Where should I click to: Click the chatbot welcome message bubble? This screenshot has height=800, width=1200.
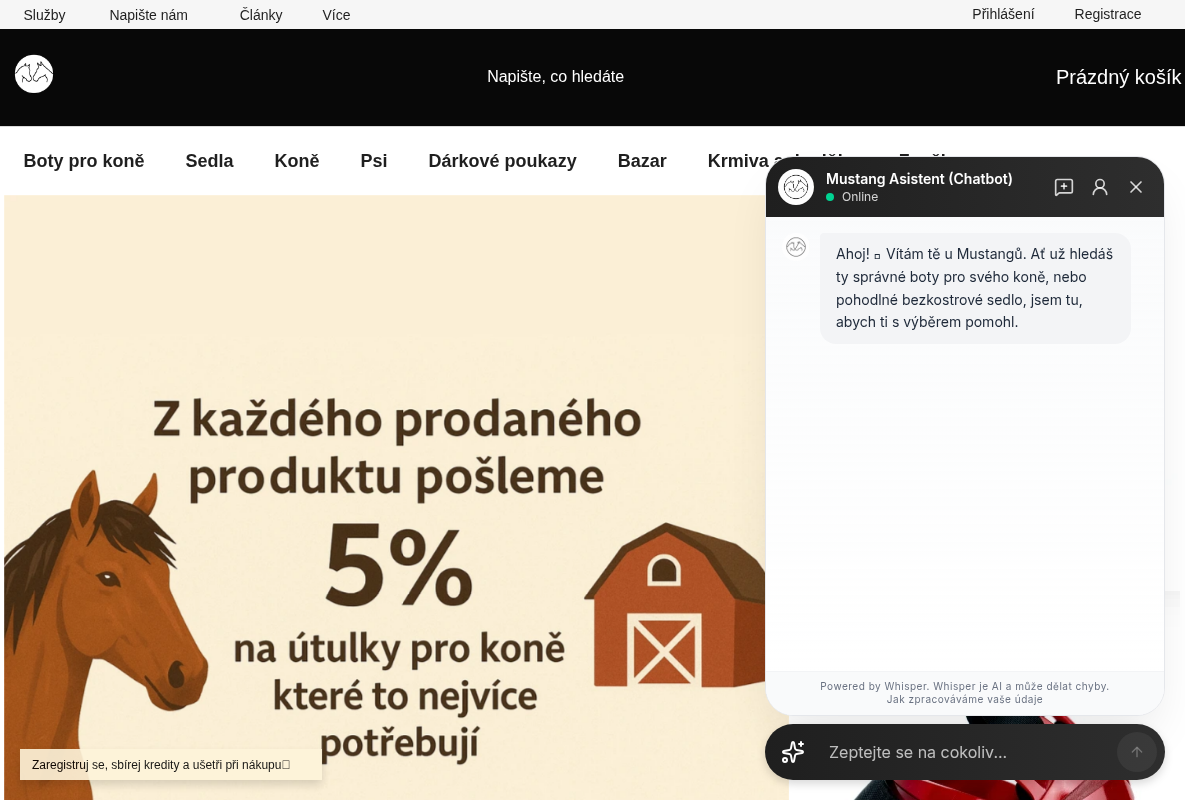click(975, 288)
